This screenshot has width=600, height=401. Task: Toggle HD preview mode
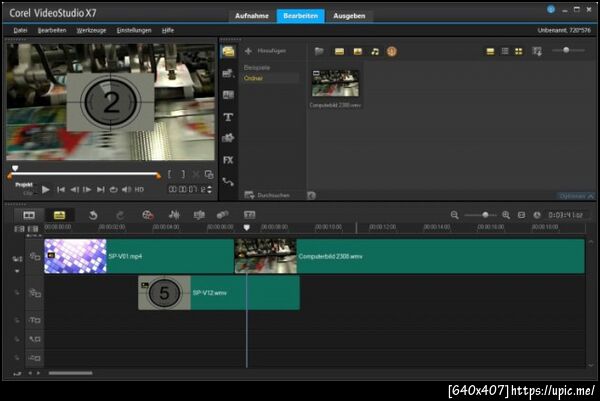(139, 189)
